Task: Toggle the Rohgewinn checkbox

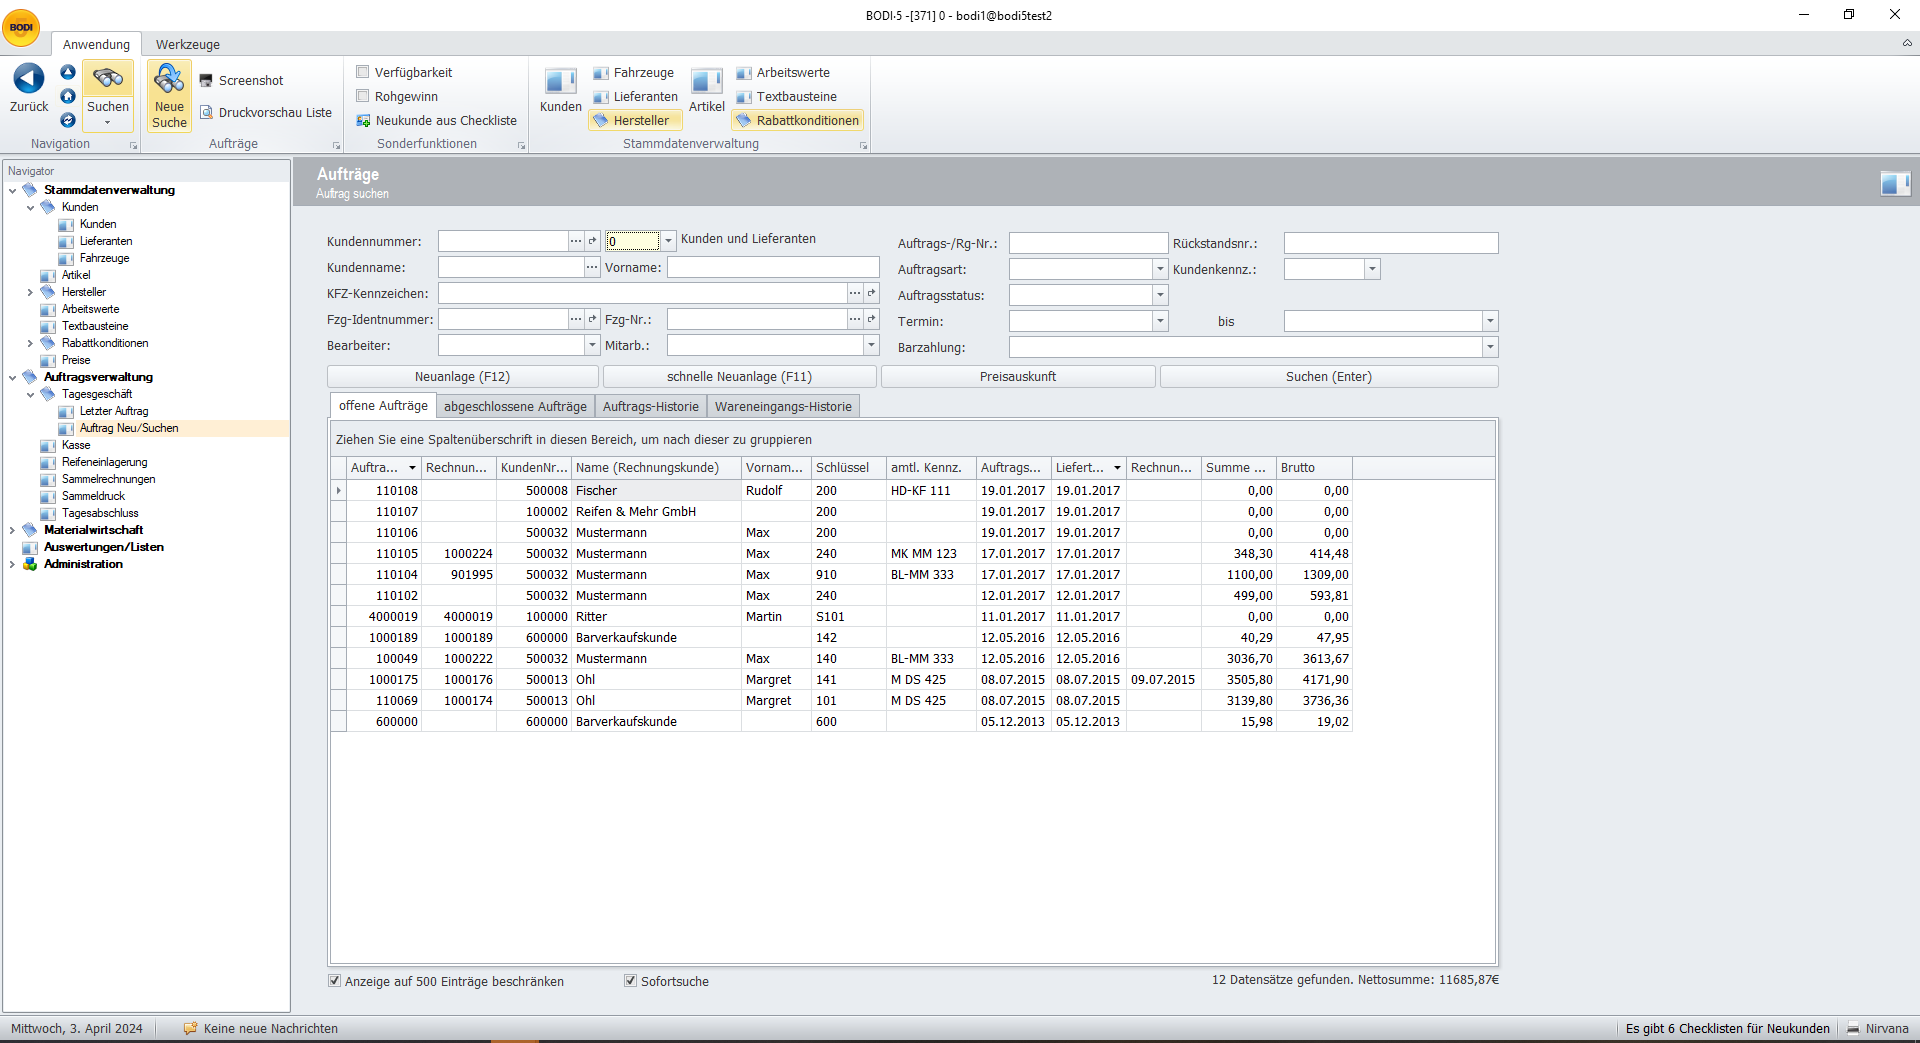Action: (x=363, y=96)
